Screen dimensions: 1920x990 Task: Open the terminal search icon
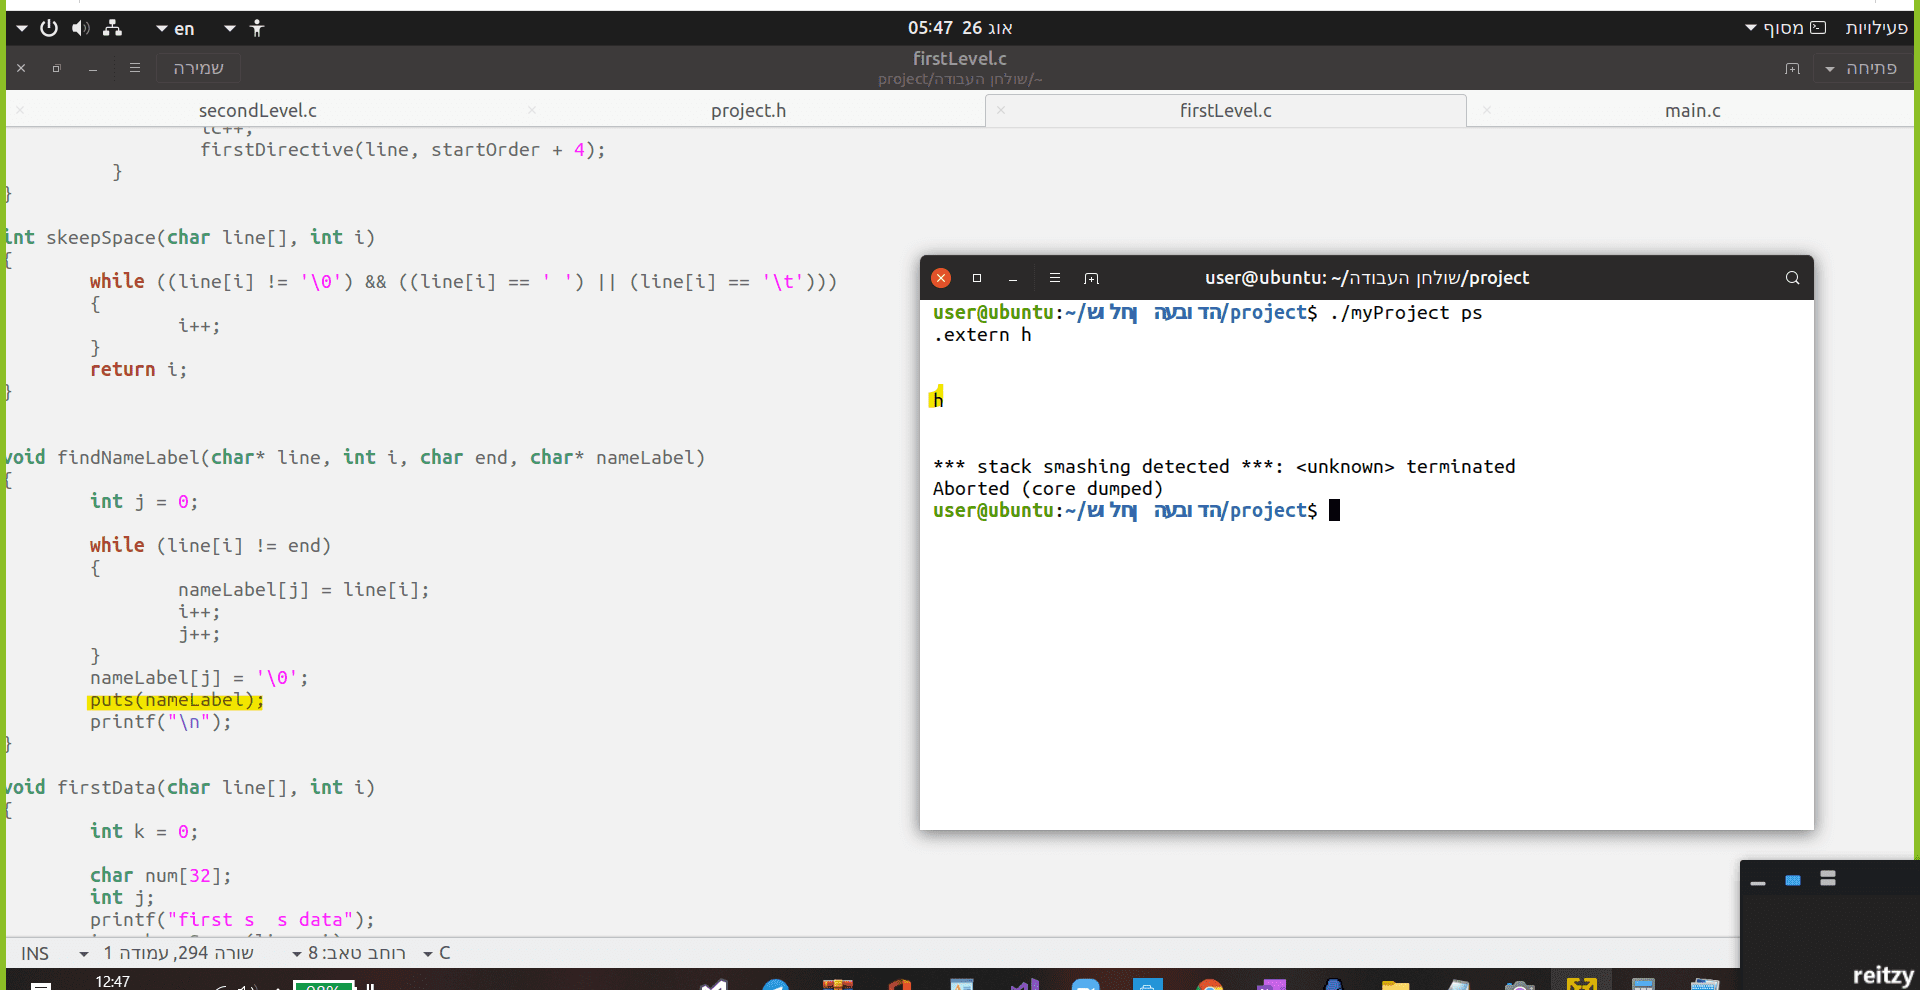[x=1792, y=278]
